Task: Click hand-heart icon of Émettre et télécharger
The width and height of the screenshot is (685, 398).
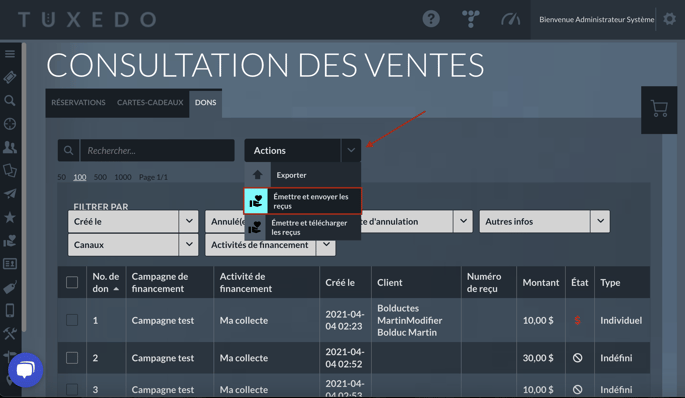Action: click(255, 228)
